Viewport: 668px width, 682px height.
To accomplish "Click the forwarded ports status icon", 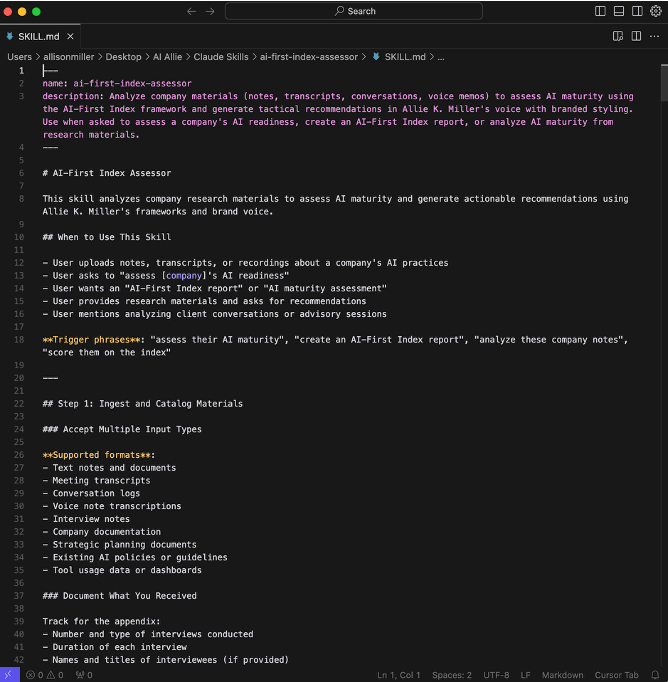I will point(84,675).
